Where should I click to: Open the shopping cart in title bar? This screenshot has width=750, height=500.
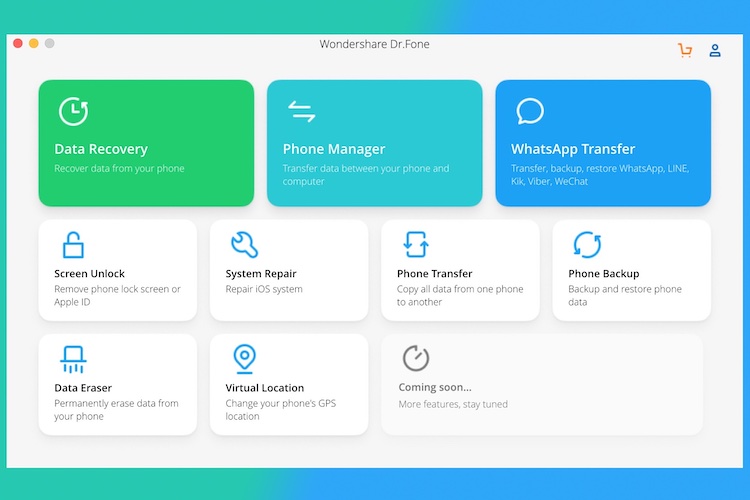pyautogui.click(x=685, y=50)
